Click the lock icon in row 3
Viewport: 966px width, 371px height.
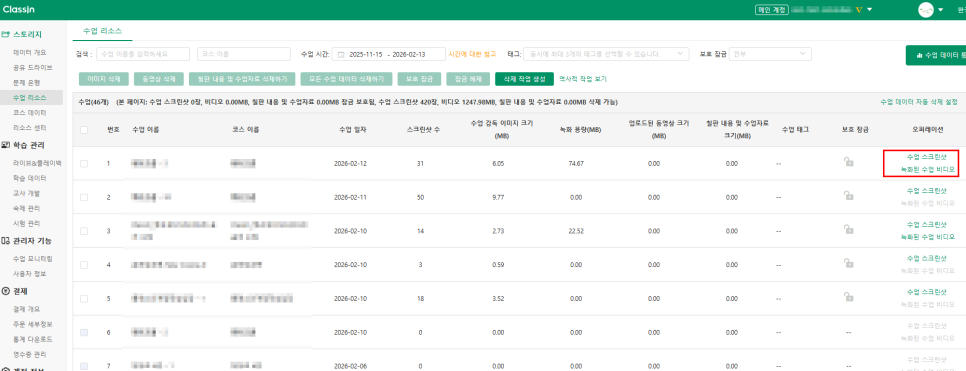(x=848, y=229)
